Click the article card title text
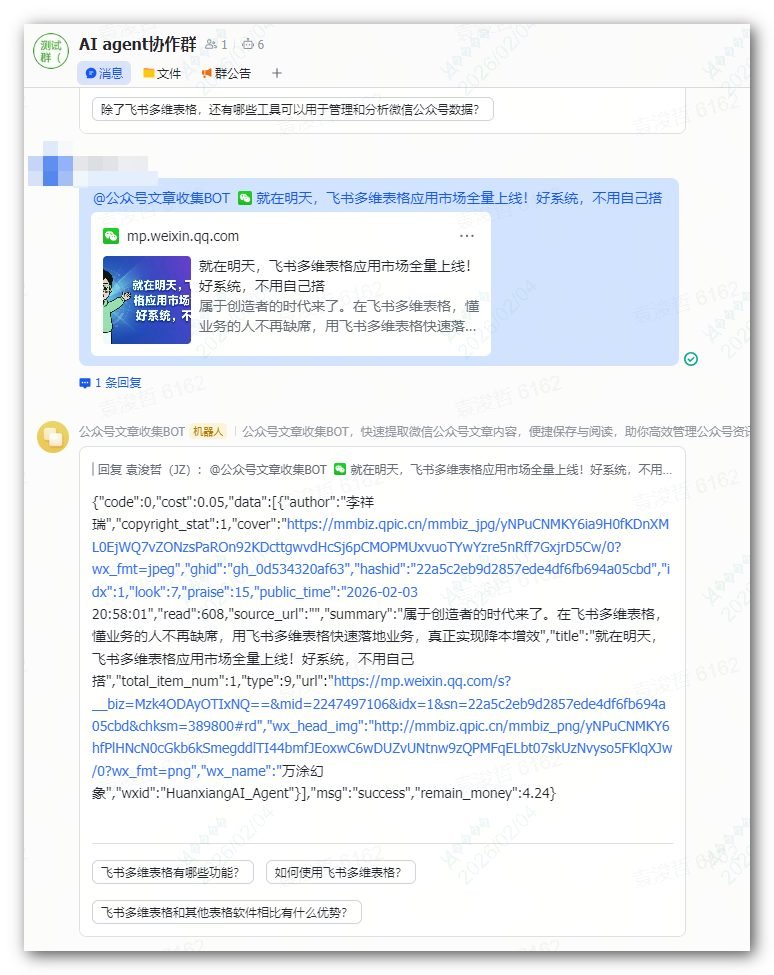Viewport: 774px width, 975px height. tap(334, 275)
